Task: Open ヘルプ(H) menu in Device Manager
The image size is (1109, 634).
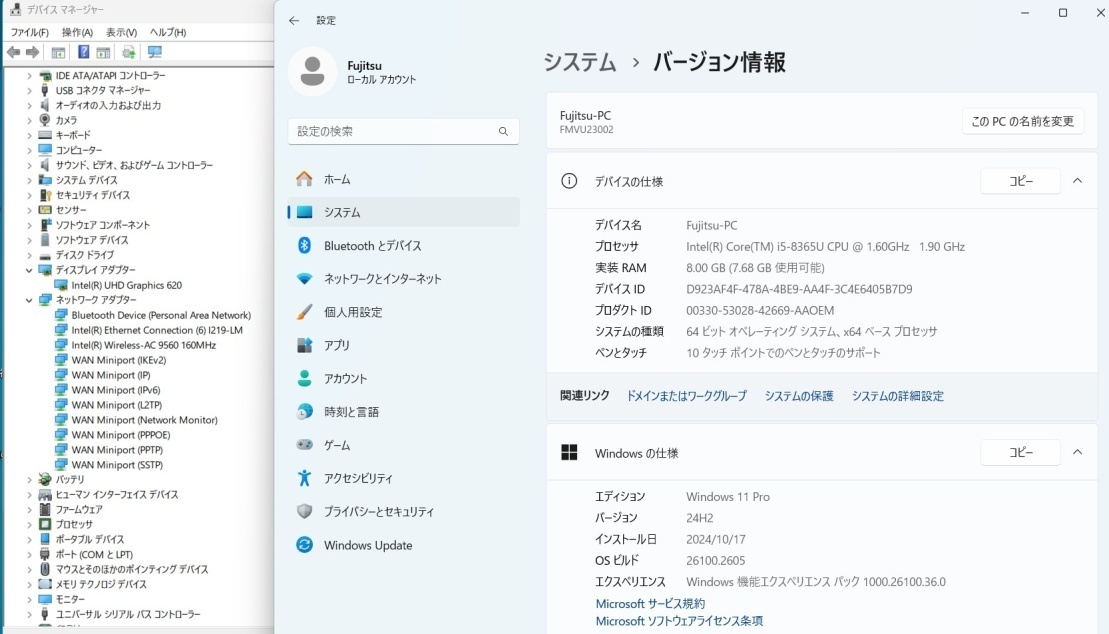Action: point(168,33)
